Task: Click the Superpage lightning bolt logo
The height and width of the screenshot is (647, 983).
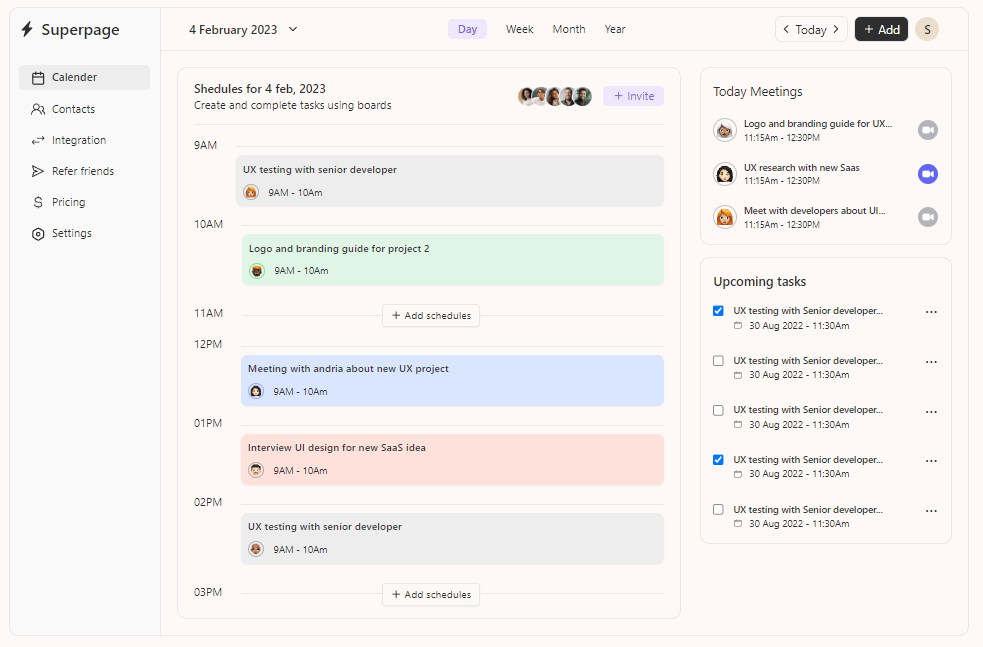Action: [27, 29]
